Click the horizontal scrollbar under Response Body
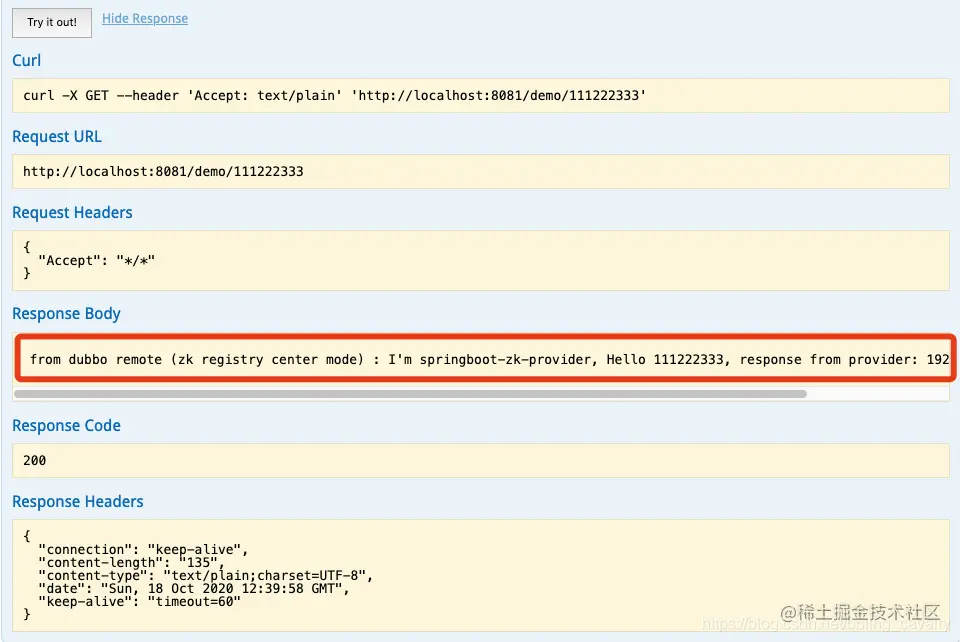Screen dimensions: 960x642 410,394
